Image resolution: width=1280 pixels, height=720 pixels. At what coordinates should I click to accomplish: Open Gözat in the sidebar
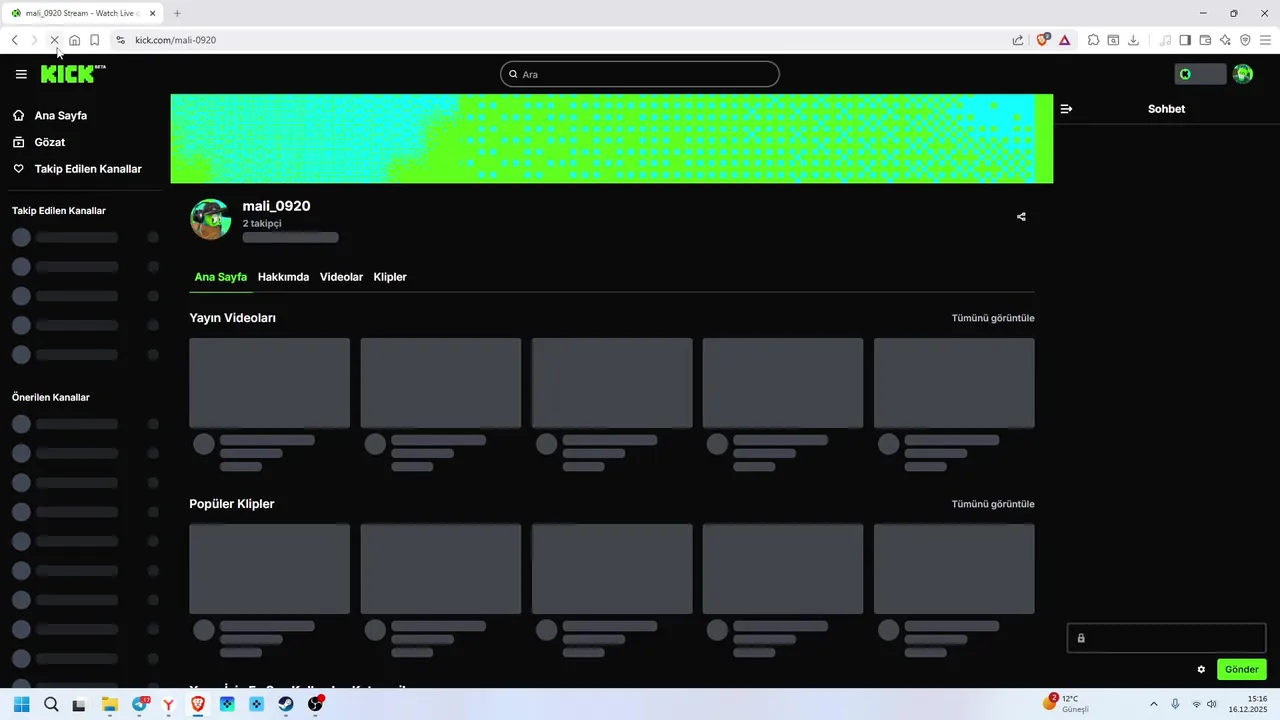point(49,142)
